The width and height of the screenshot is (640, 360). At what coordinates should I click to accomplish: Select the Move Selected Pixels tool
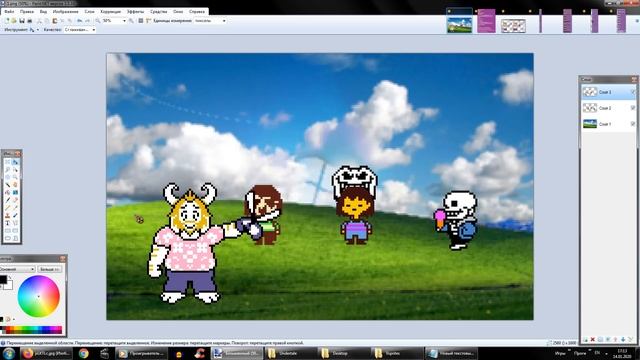point(15,162)
